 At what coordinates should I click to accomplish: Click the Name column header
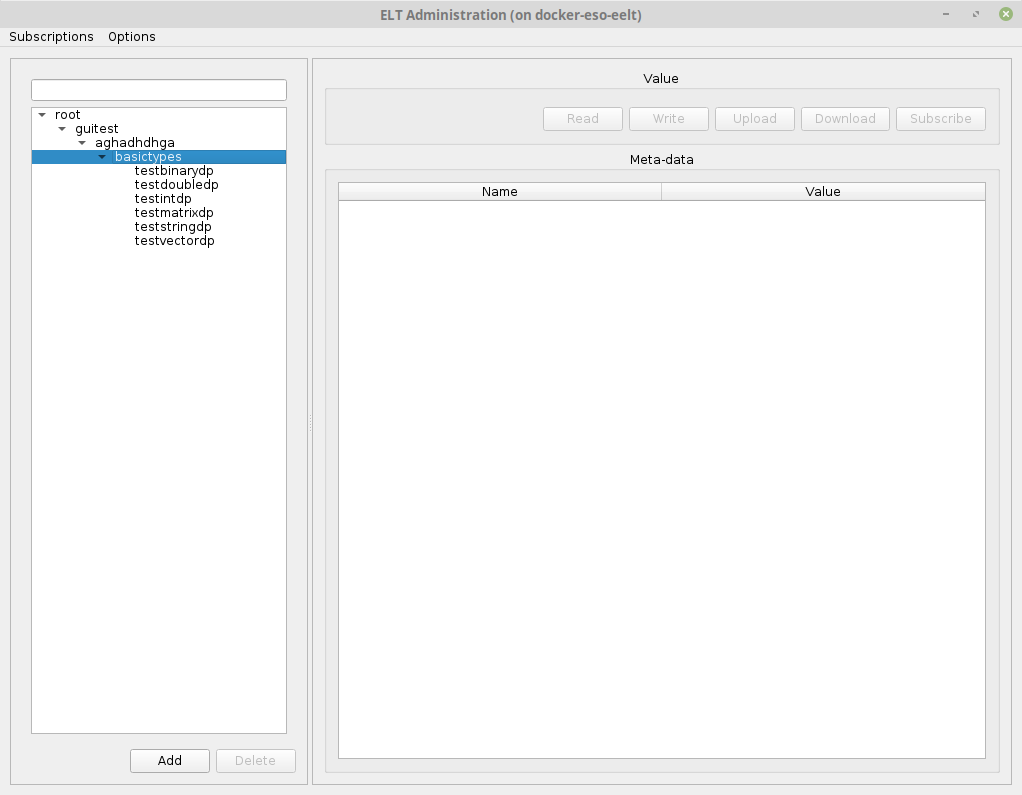point(500,192)
